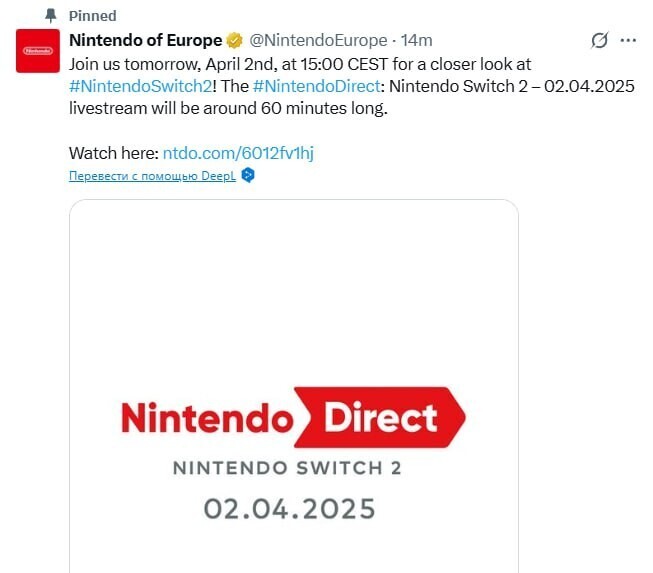Open the Nintendo of Europe profile name
This screenshot has height=573, width=653.
[144, 40]
